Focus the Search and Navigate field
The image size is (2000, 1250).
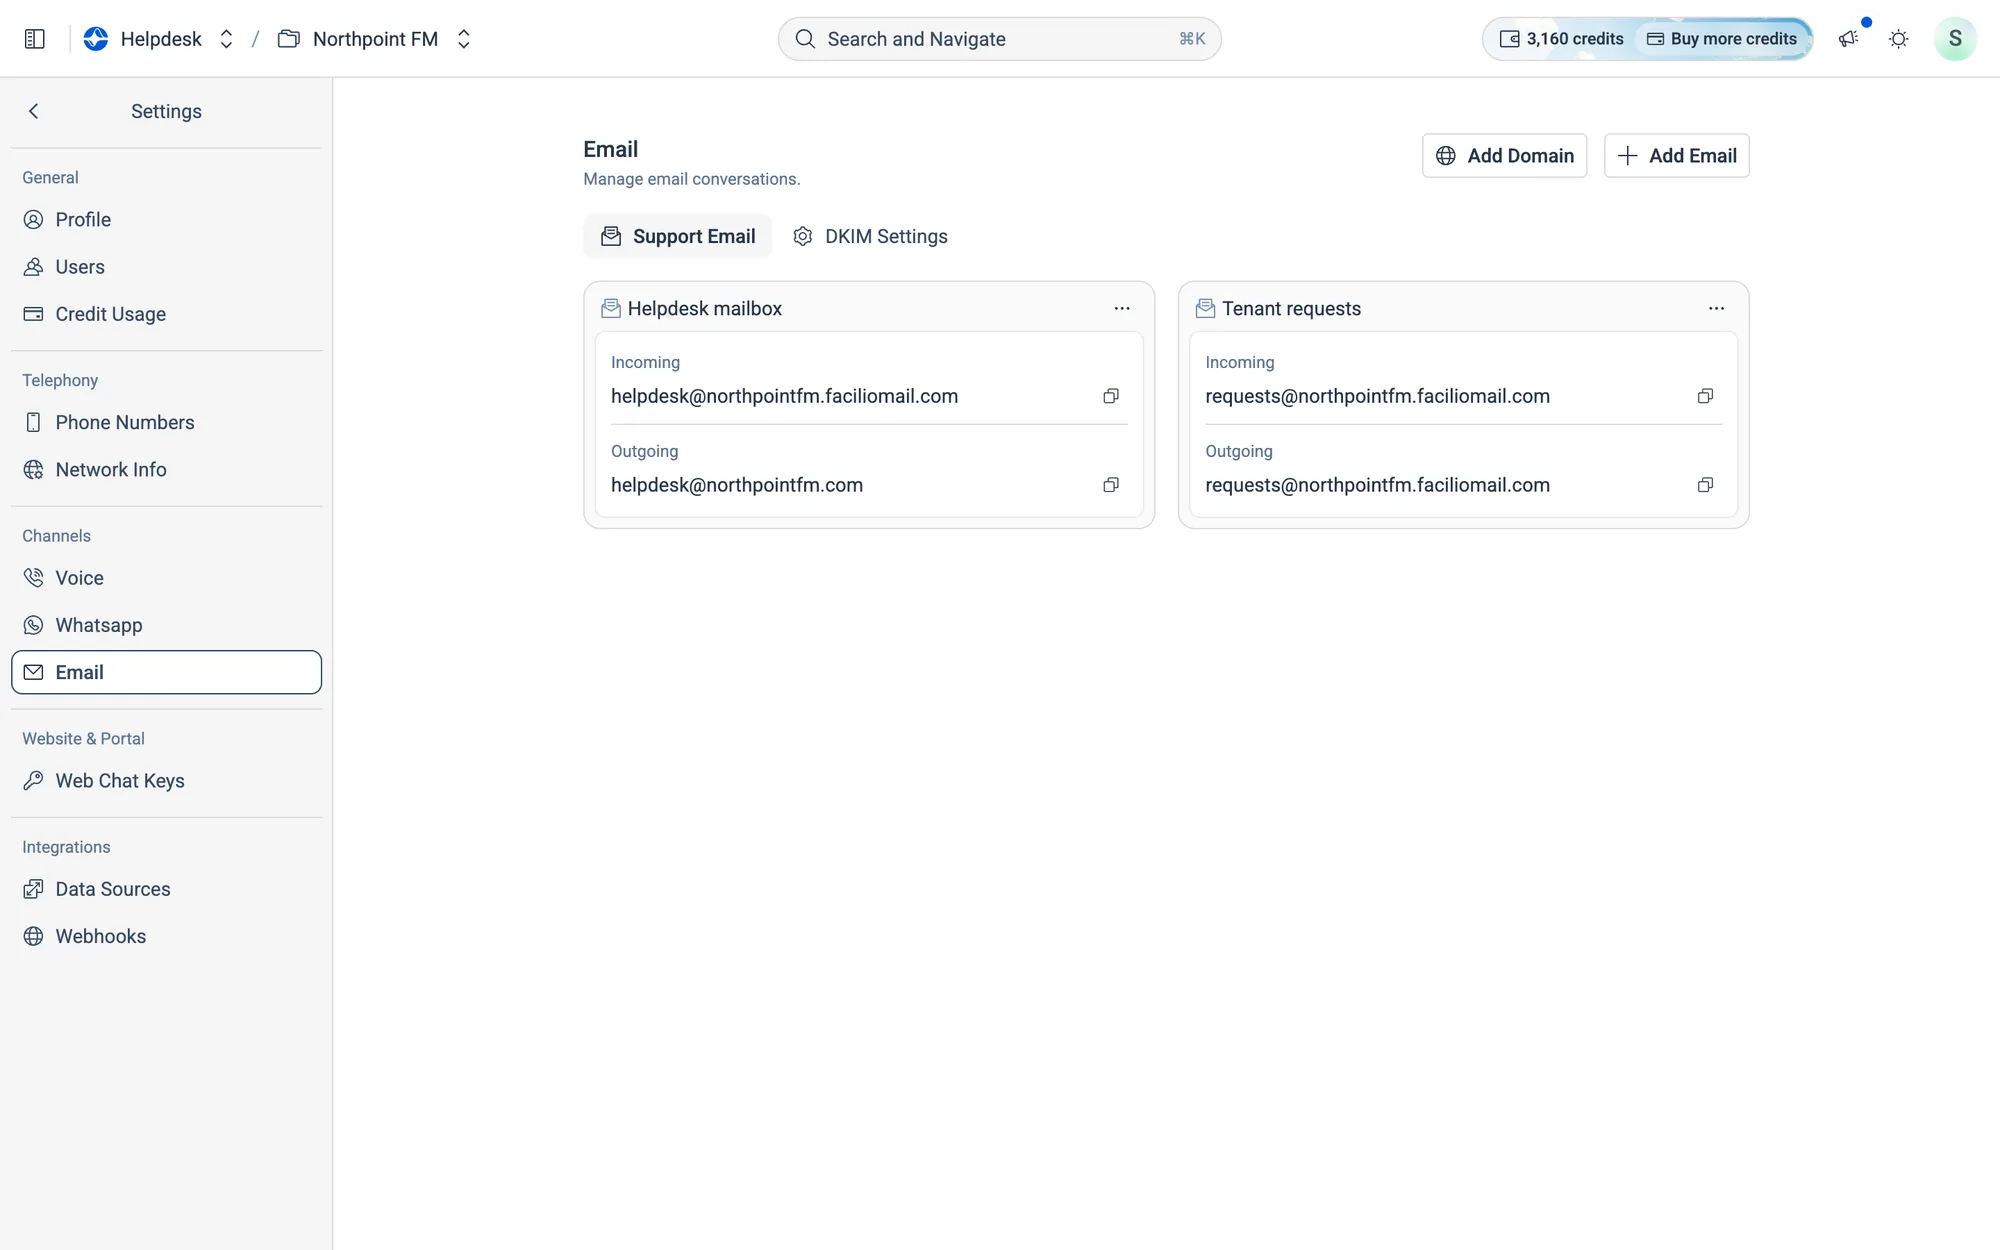pos(999,39)
